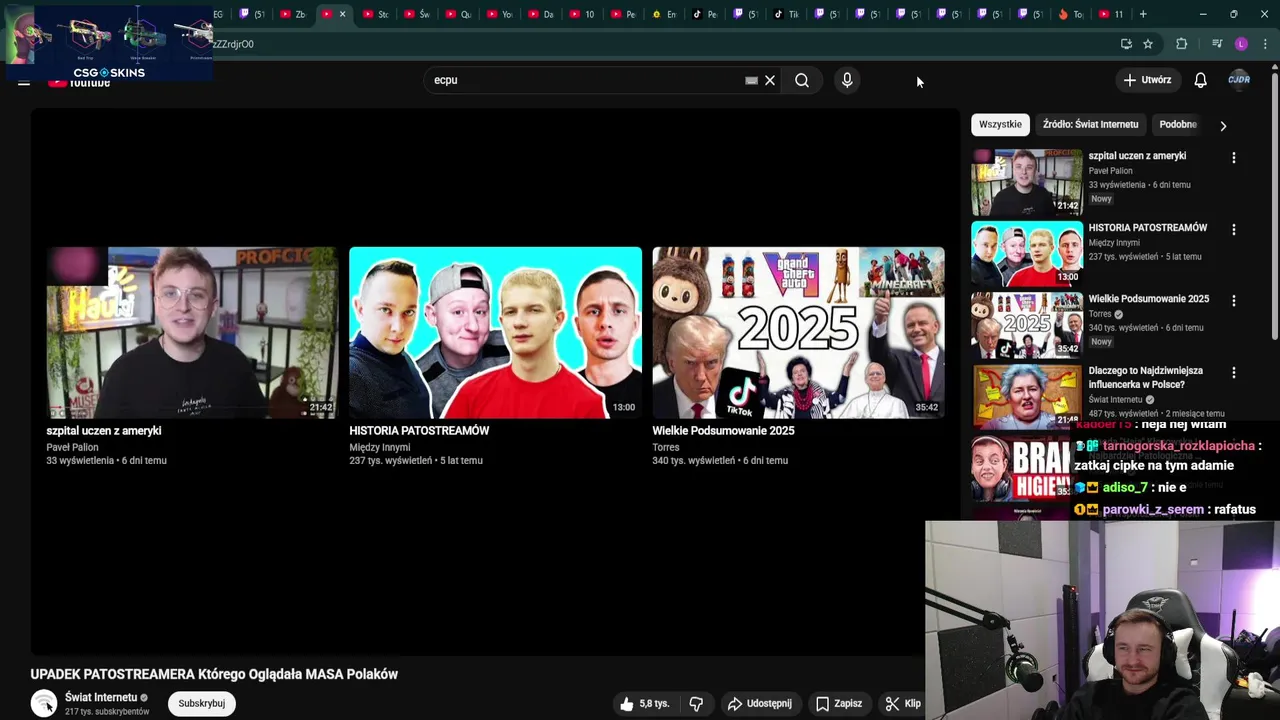Bookmark page with the star icon
Viewport: 1280px width, 720px height.
coord(1148,44)
